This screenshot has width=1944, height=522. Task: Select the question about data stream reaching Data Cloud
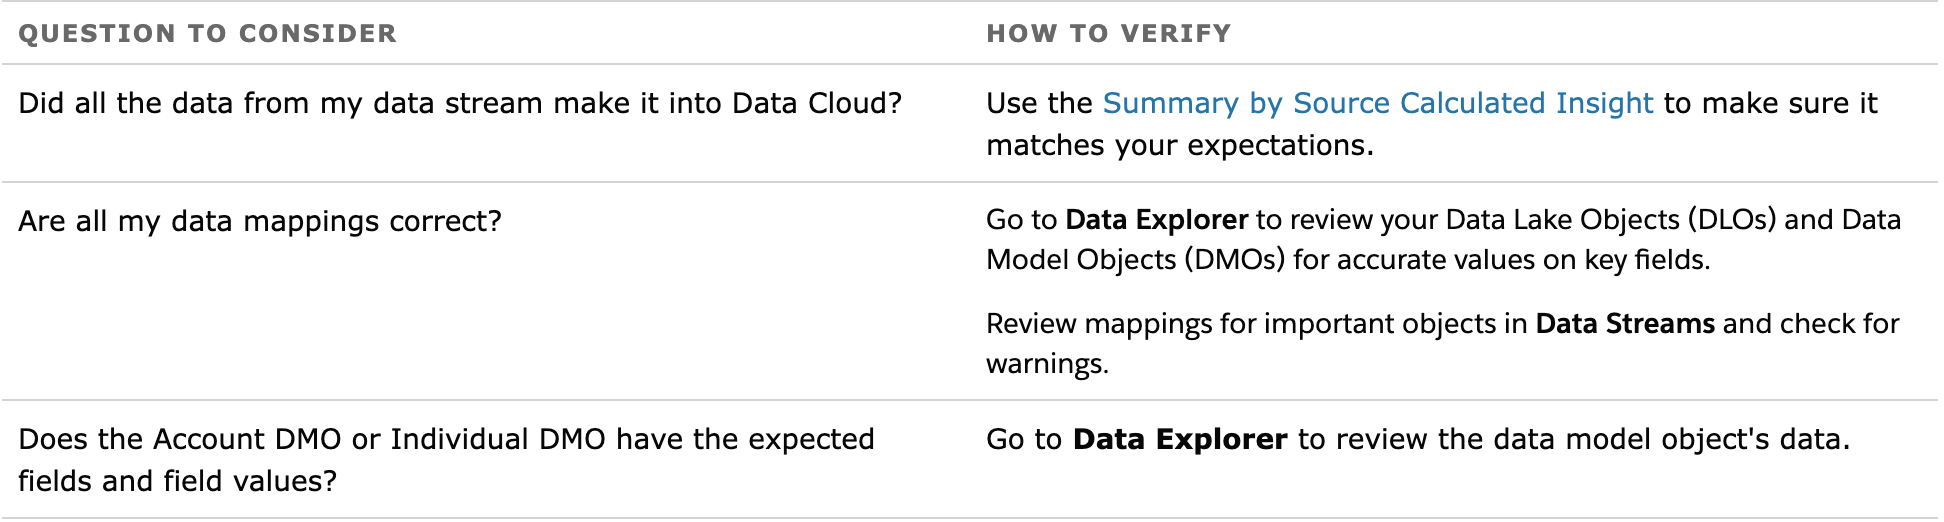[x=460, y=103]
